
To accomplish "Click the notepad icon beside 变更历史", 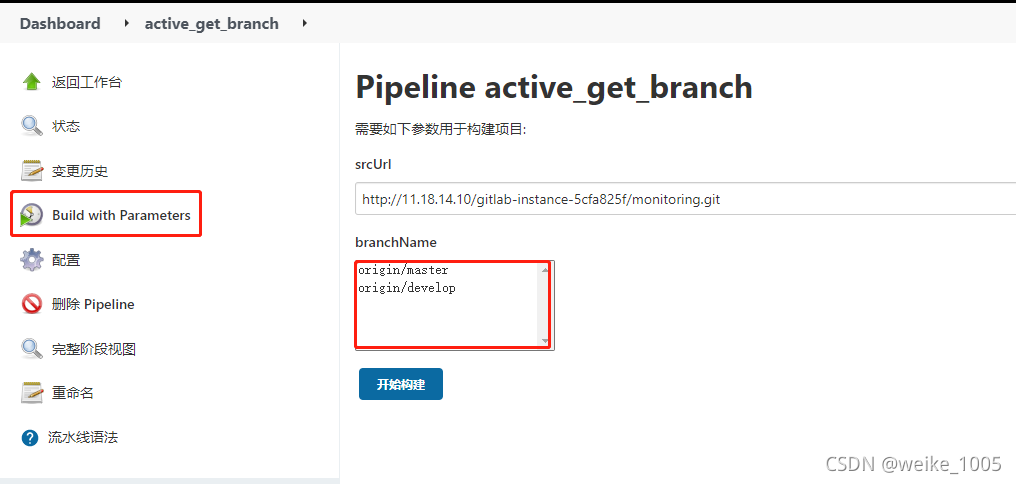I will click(32, 170).
